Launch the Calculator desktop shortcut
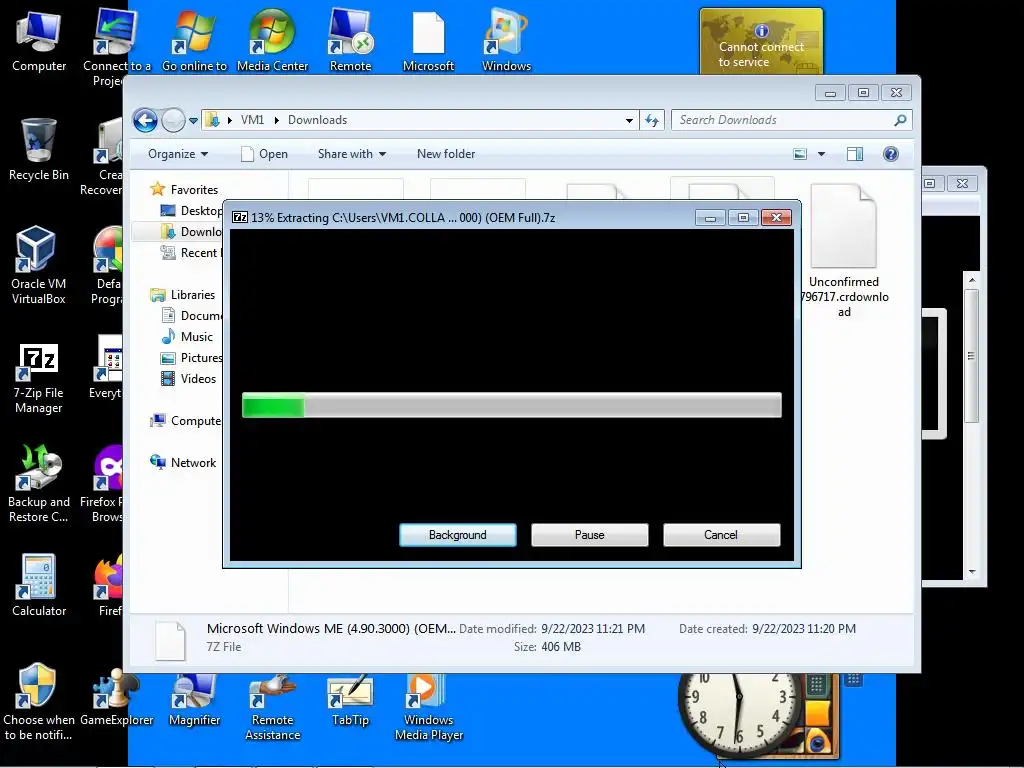1024x768 pixels. (39, 585)
